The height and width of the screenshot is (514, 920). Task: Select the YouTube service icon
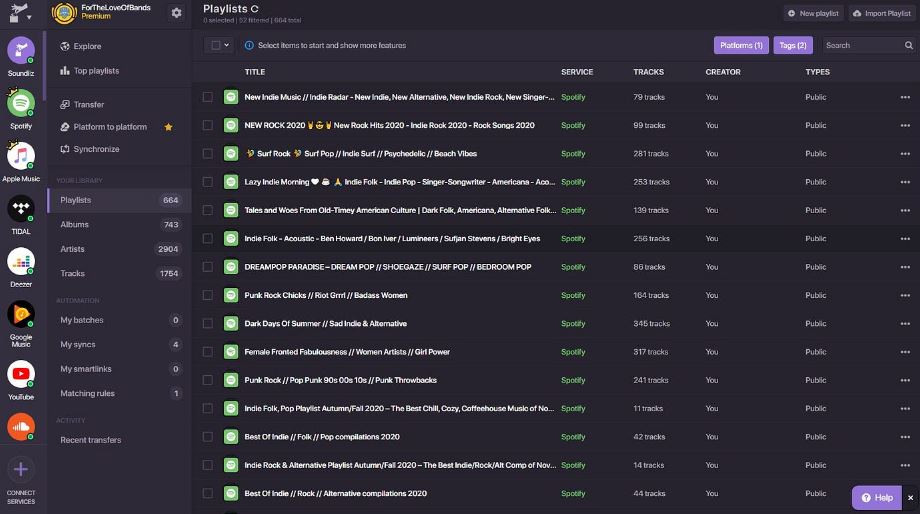coord(21,374)
